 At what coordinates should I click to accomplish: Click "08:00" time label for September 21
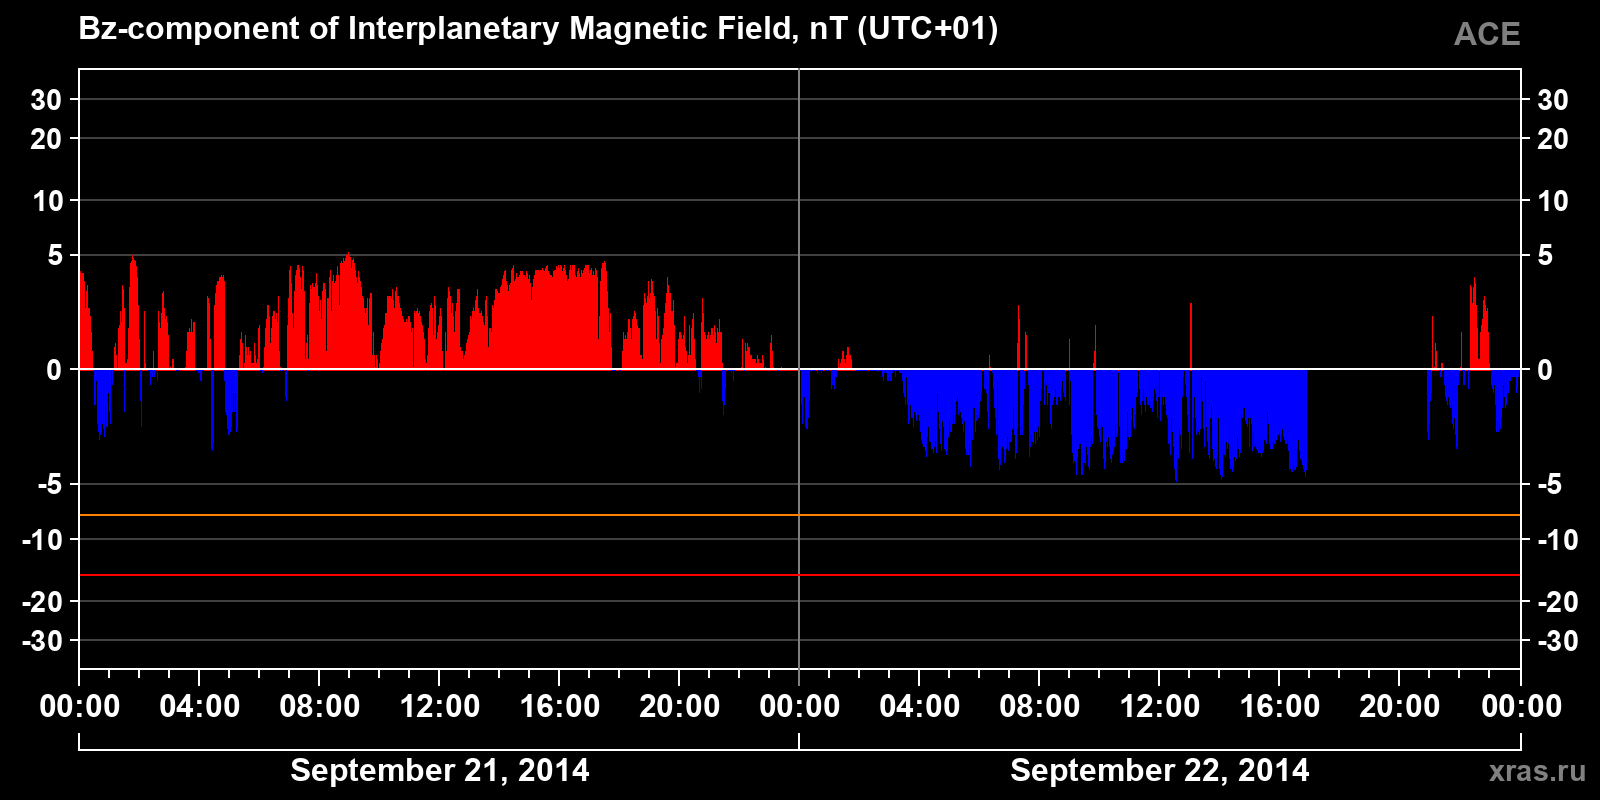tap(320, 706)
